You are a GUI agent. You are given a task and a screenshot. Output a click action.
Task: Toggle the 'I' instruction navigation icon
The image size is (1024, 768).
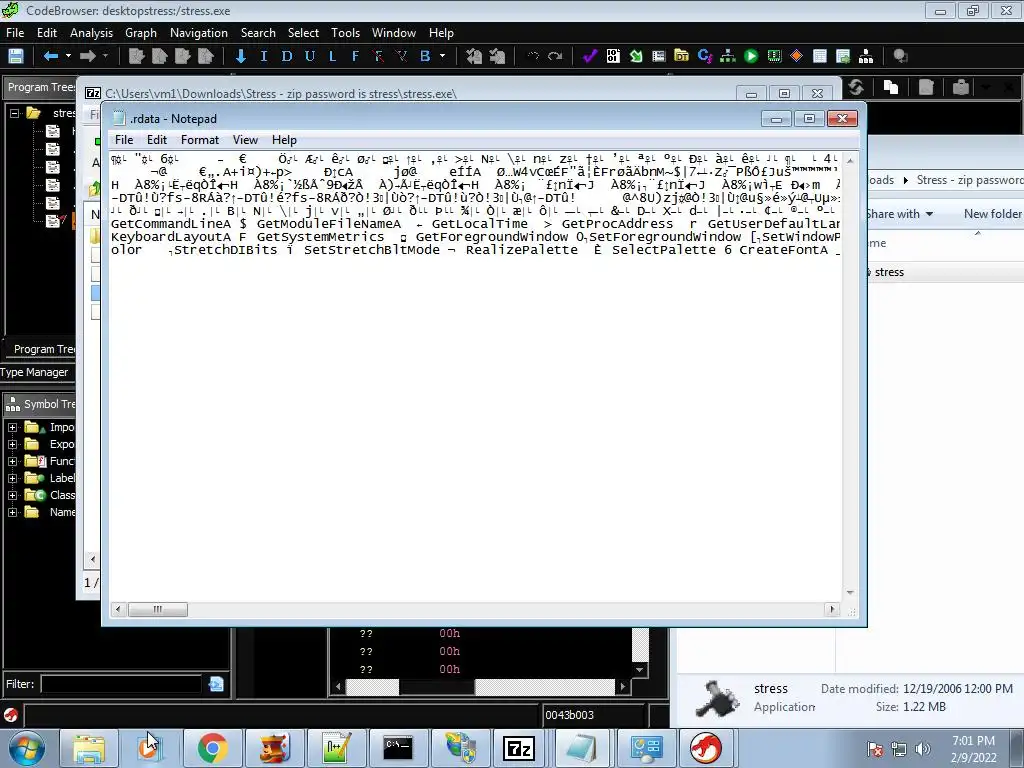(x=264, y=56)
